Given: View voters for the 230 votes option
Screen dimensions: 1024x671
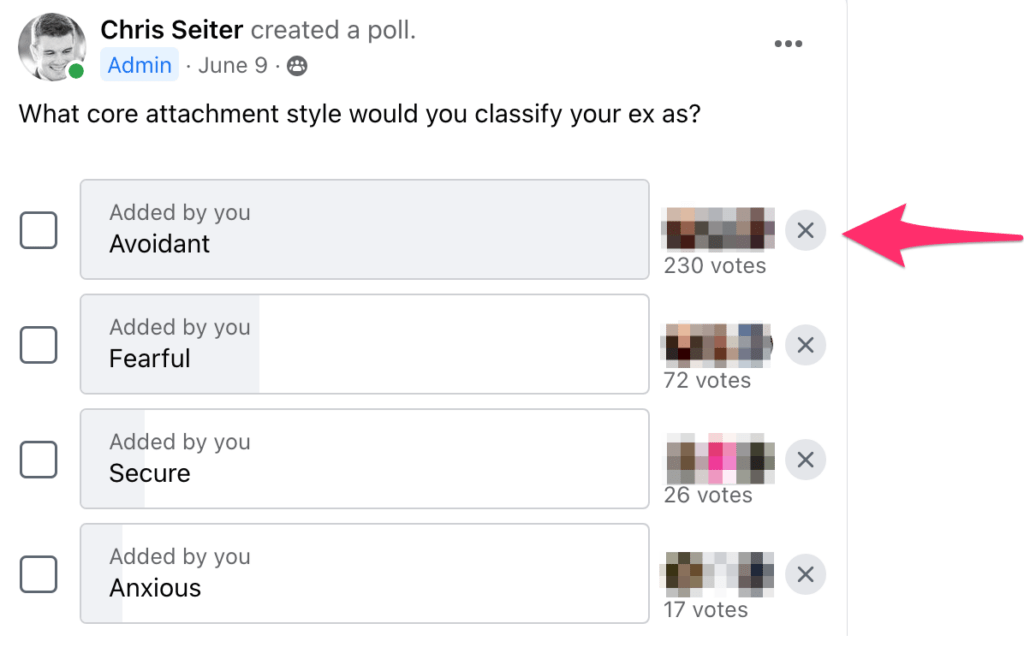Looking at the screenshot, I should (715, 266).
